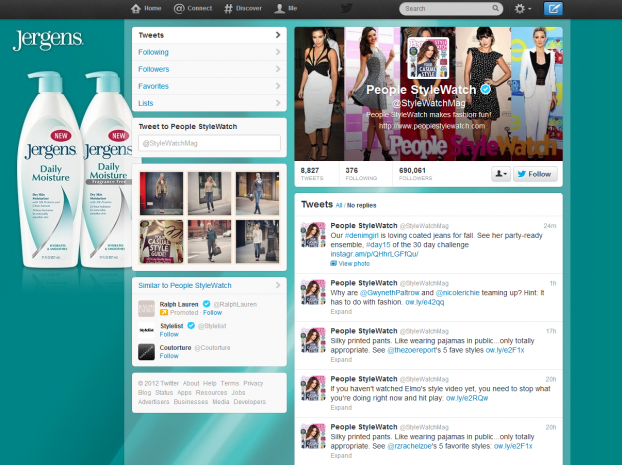Click the chevron beside Tweets
The width and height of the screenshot is (622, 465).
(278, 35)
